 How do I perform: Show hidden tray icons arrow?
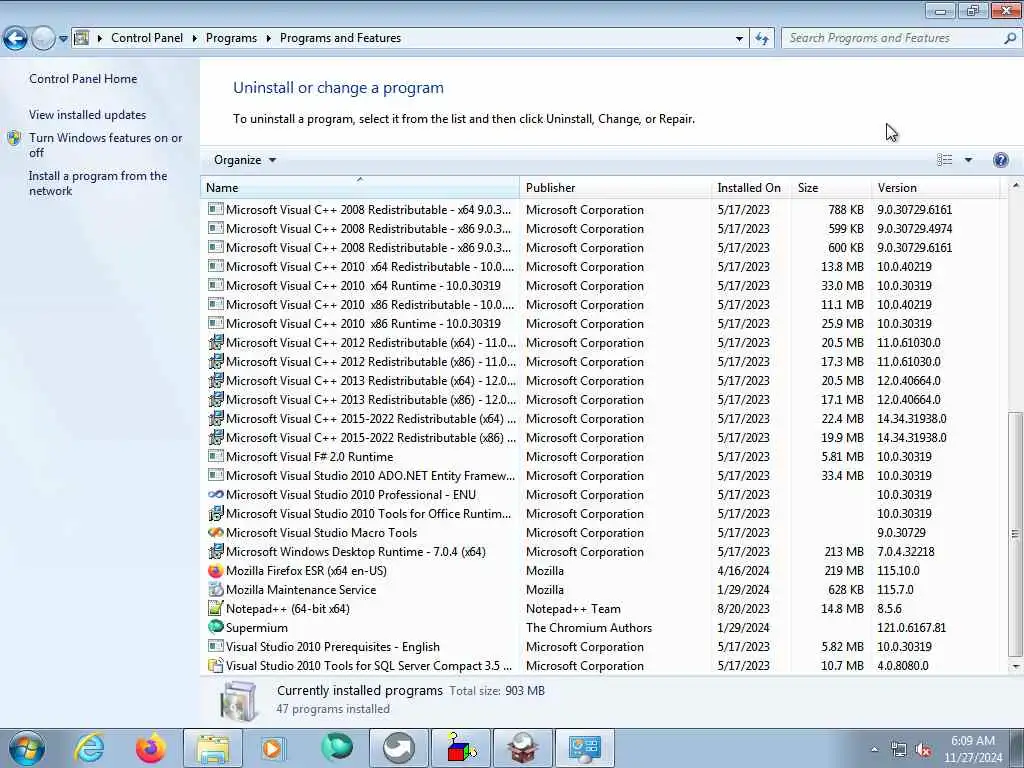pyautogui.click(x=874, y=750)
